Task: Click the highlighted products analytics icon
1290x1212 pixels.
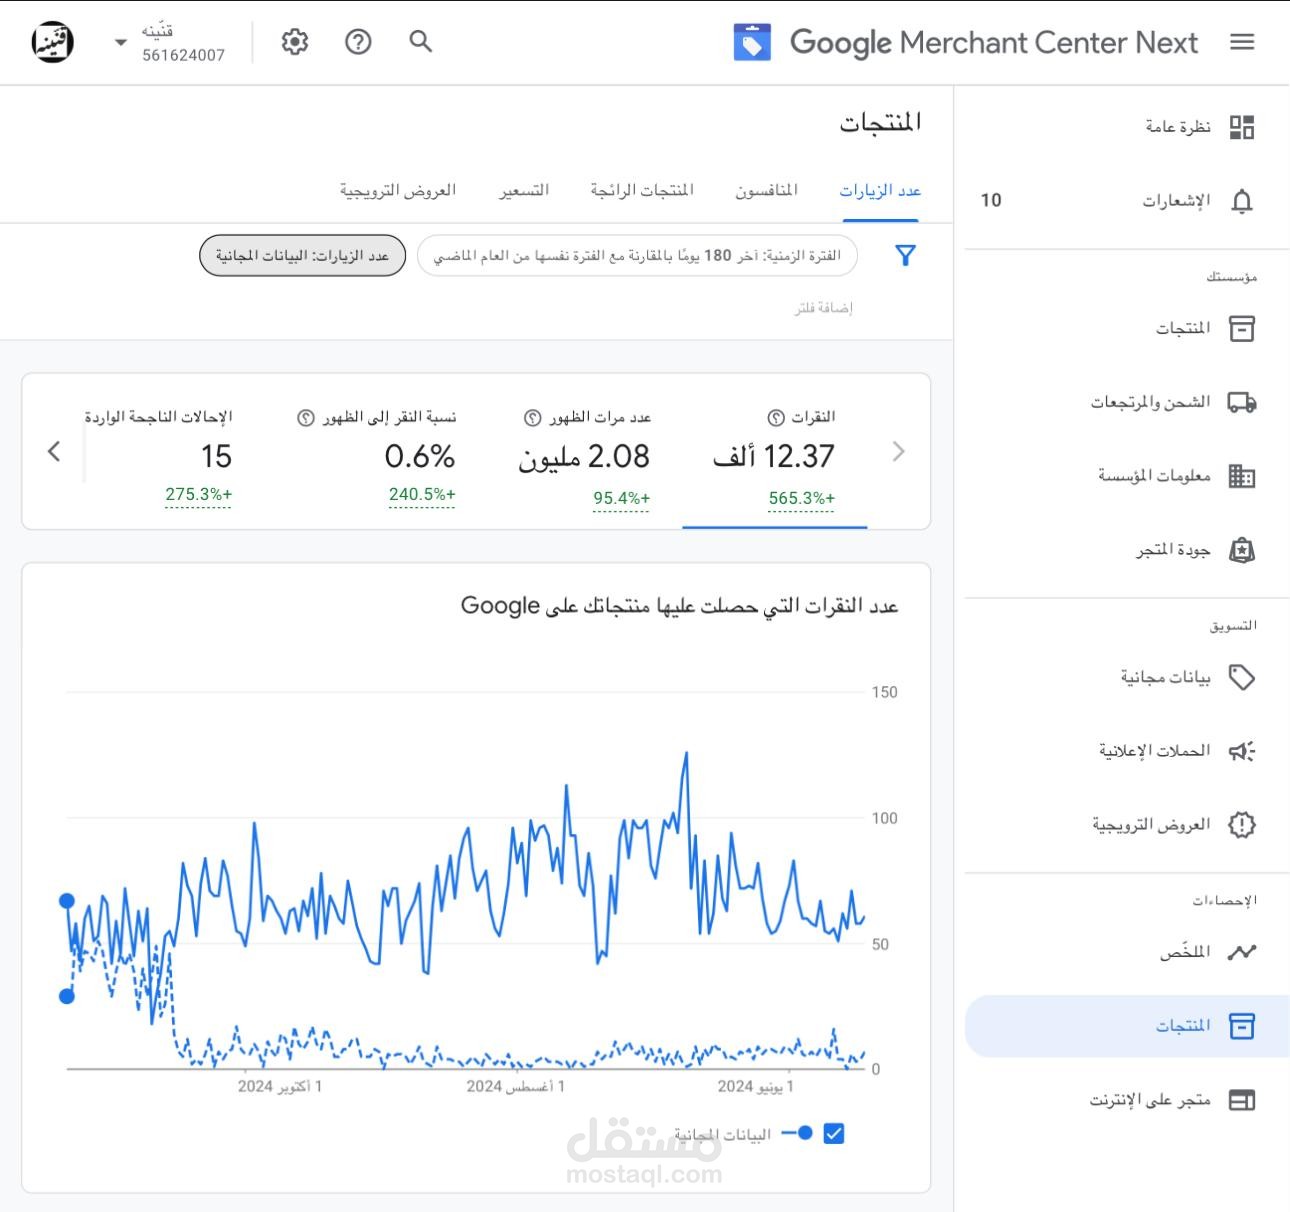Action: tap(1242, 1026)
